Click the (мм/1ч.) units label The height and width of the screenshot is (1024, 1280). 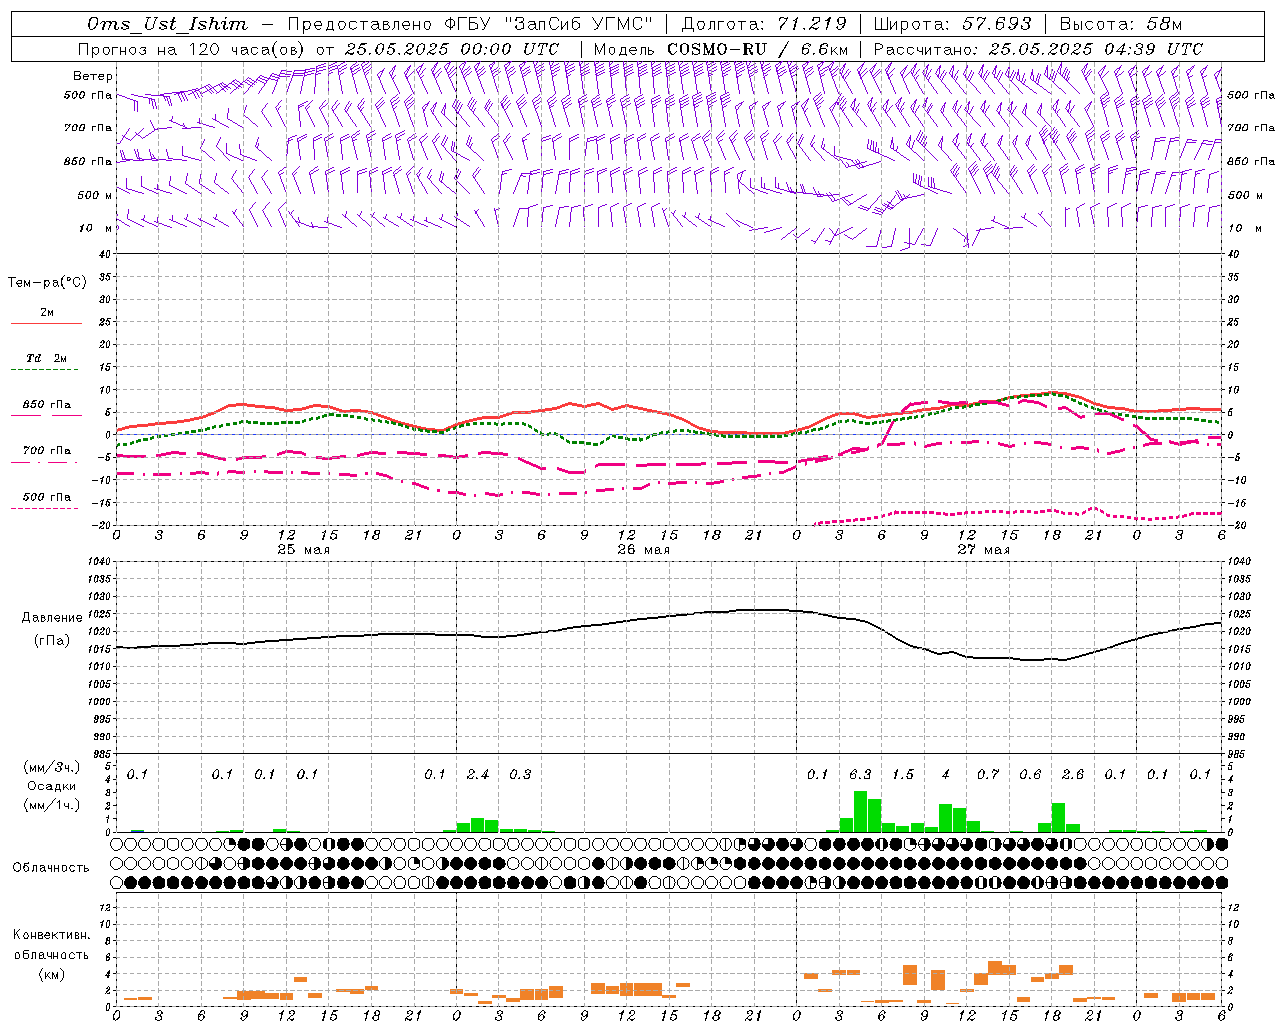tap(51, 805)
